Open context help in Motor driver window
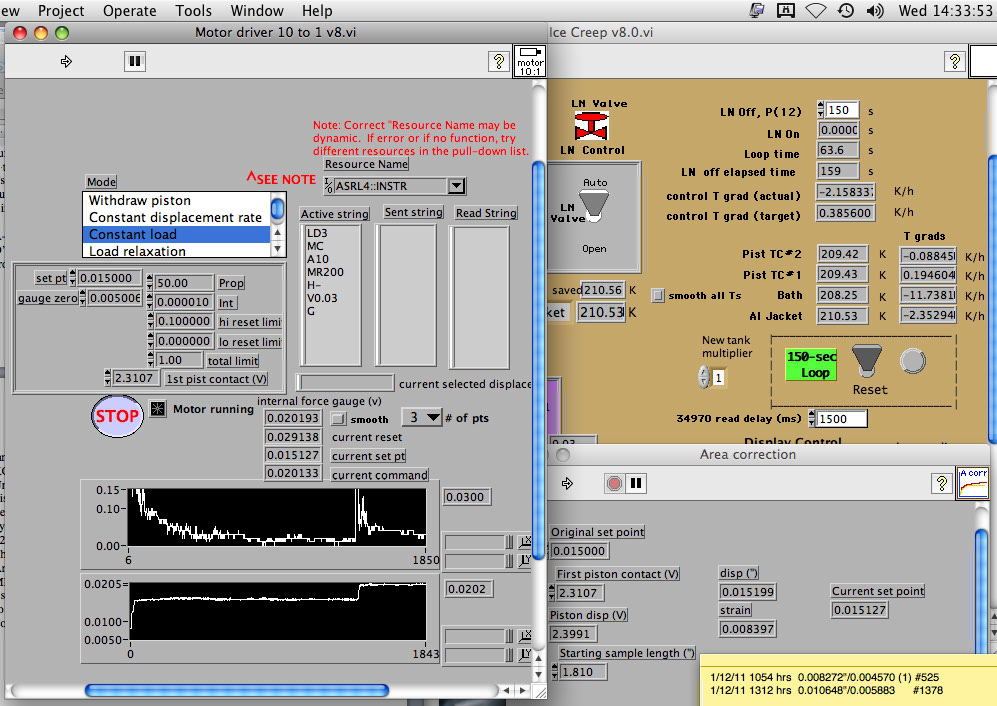This screenshot has height=706, width=997. [498, 61]
